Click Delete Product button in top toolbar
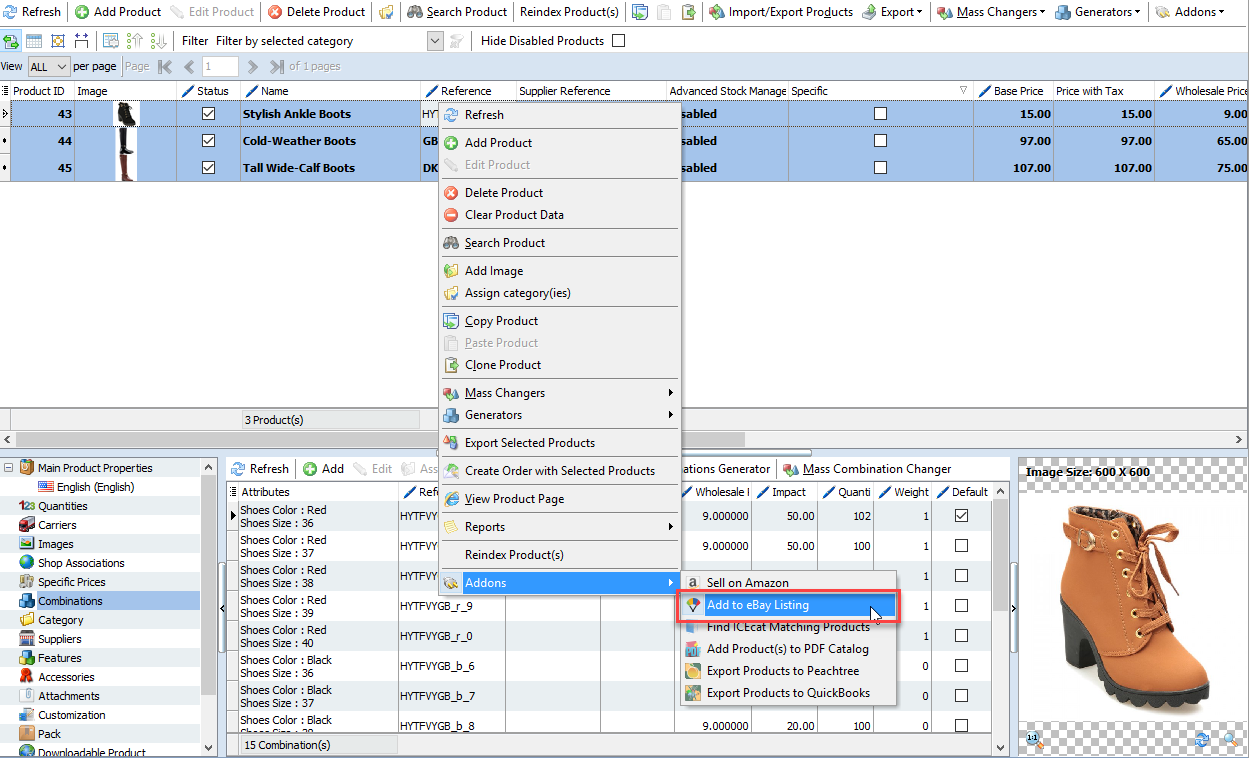1249x758 pixels. pos(317,12)
